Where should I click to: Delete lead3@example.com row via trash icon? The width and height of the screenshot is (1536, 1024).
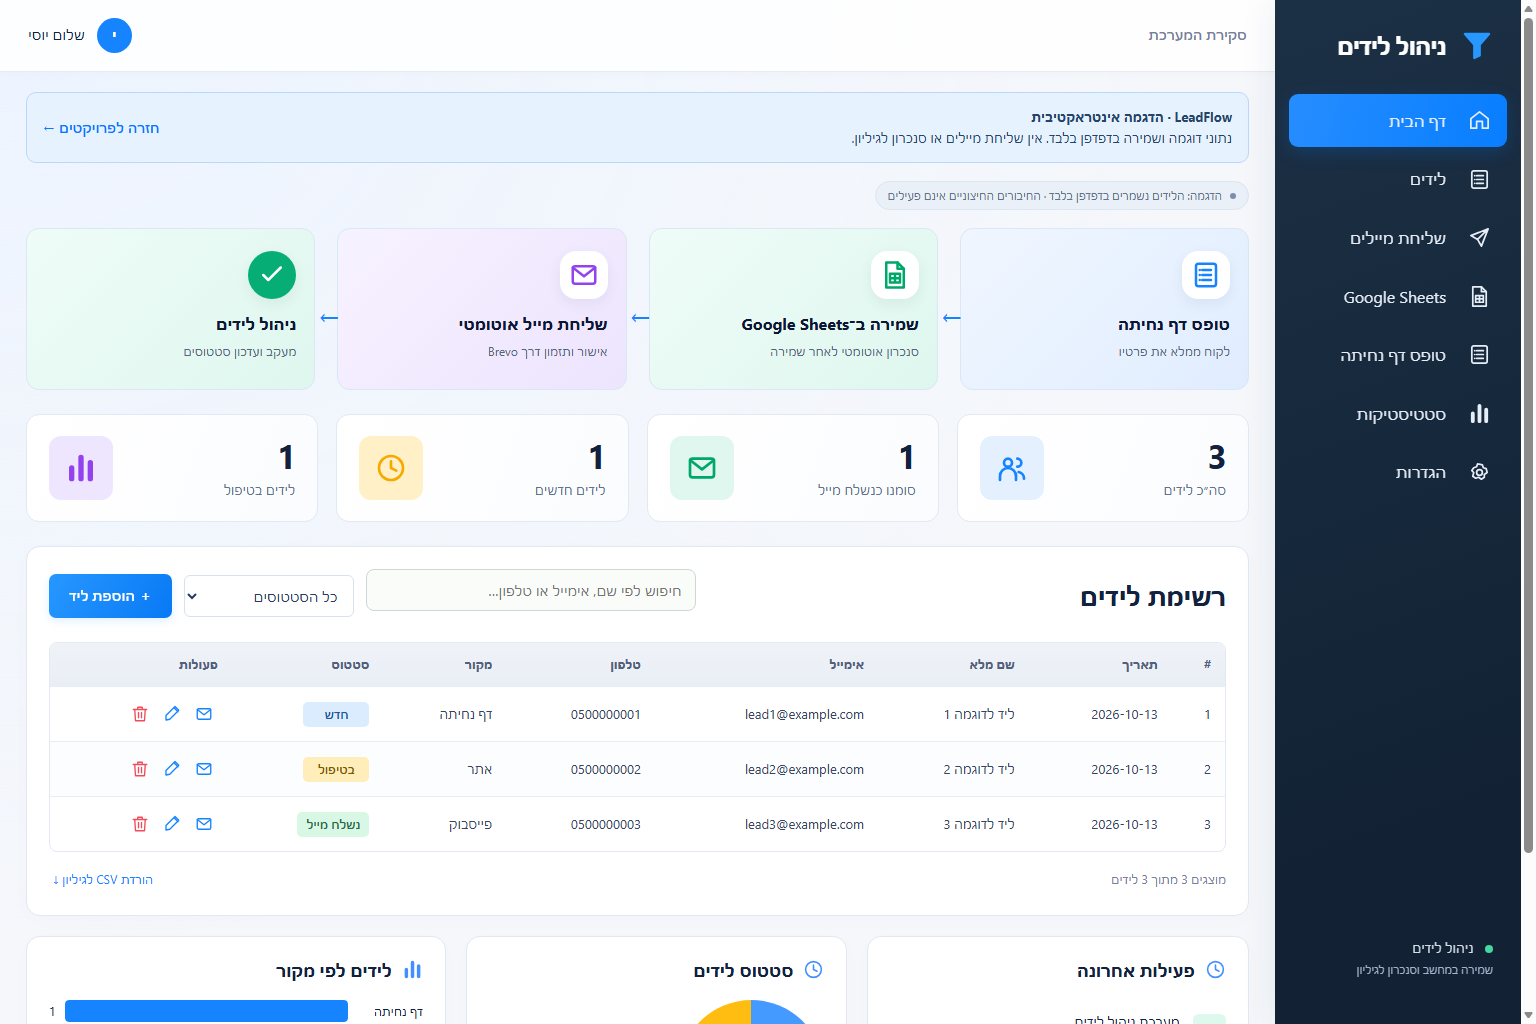tap(140, 824)
